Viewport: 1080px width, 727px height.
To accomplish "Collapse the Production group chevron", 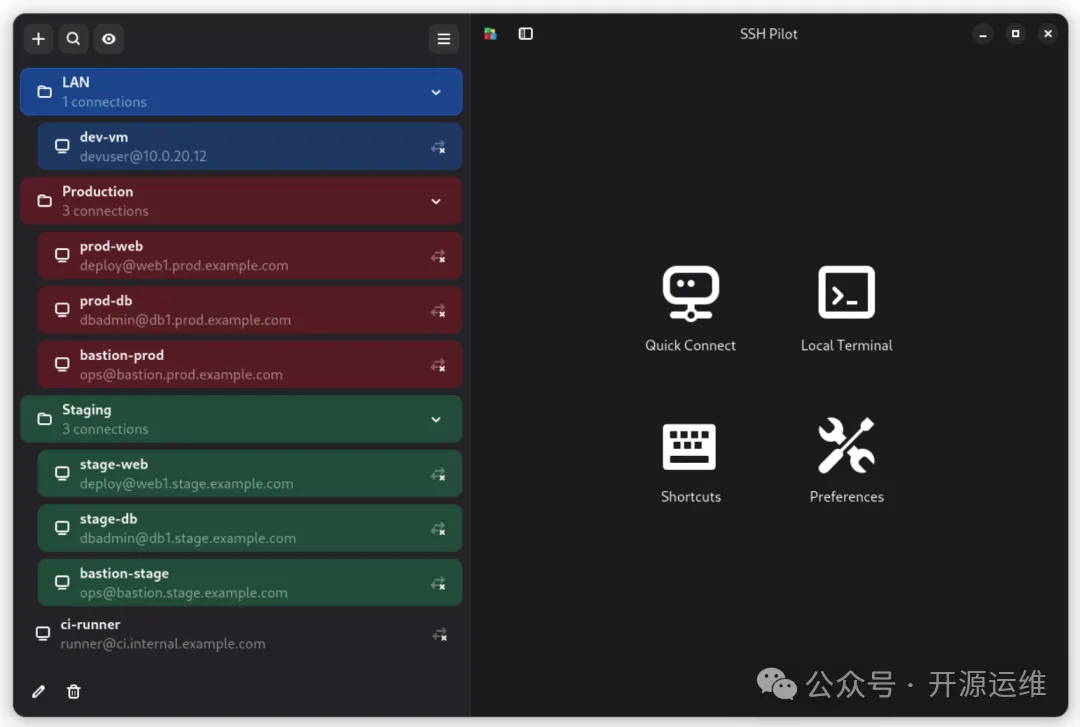I will [x=436, y=201].
